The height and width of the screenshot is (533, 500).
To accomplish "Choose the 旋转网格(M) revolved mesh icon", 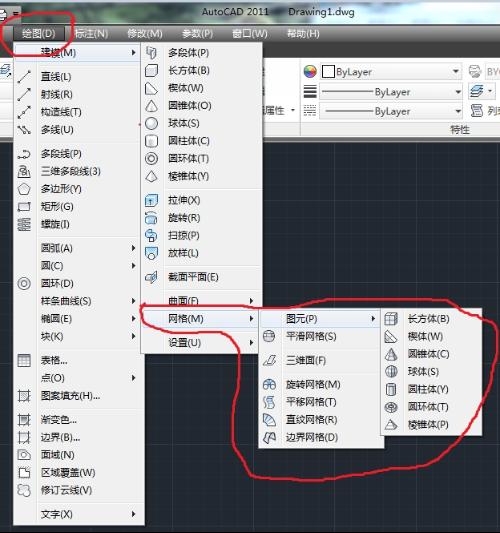I will [269, 384].
